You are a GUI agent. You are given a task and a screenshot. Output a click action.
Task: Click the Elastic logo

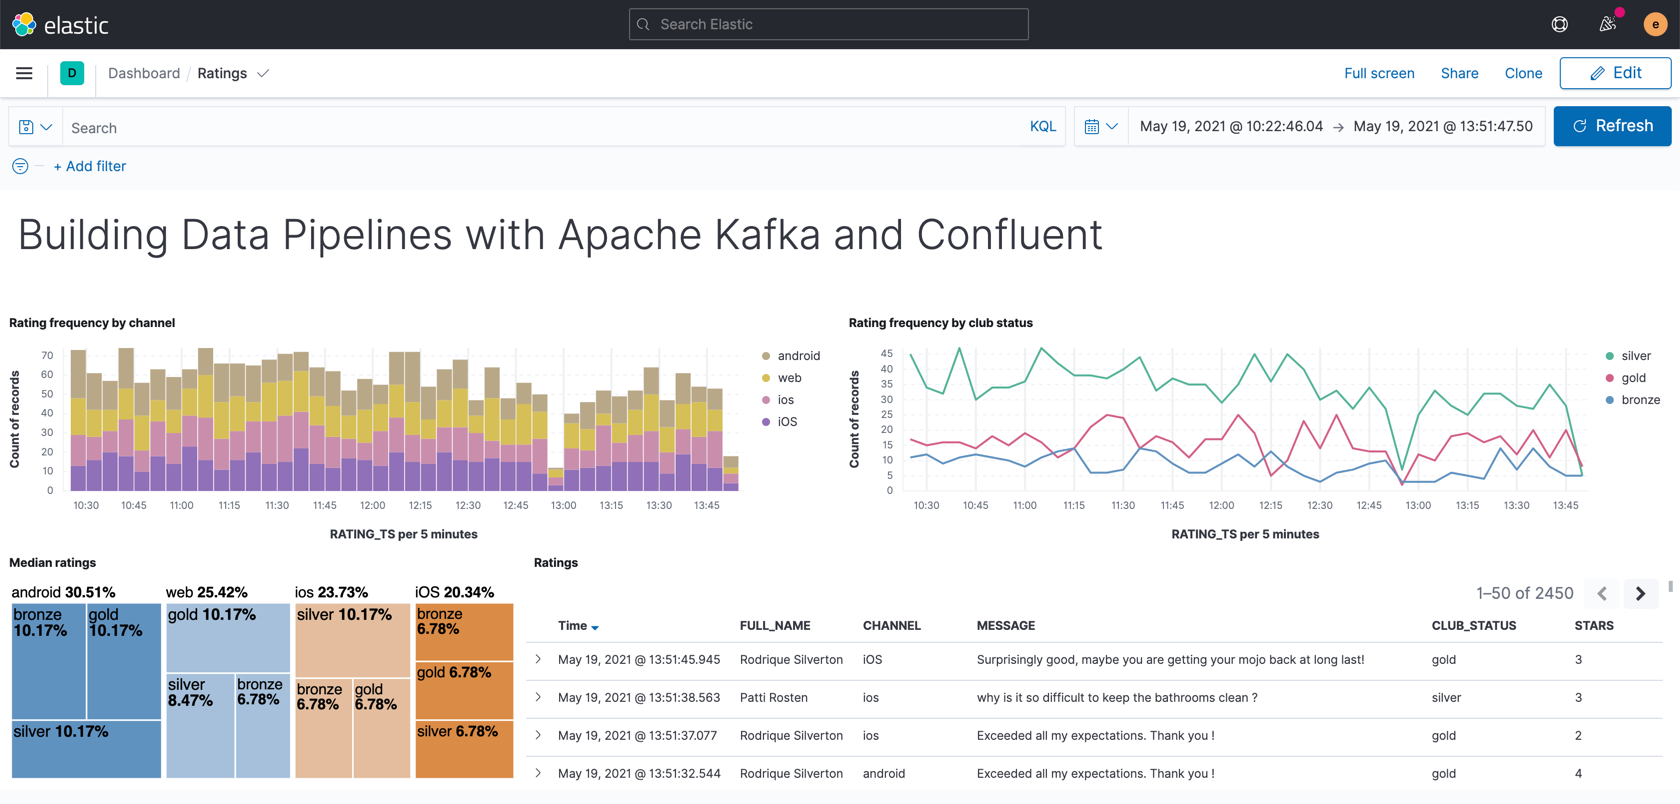pos(59,24)
